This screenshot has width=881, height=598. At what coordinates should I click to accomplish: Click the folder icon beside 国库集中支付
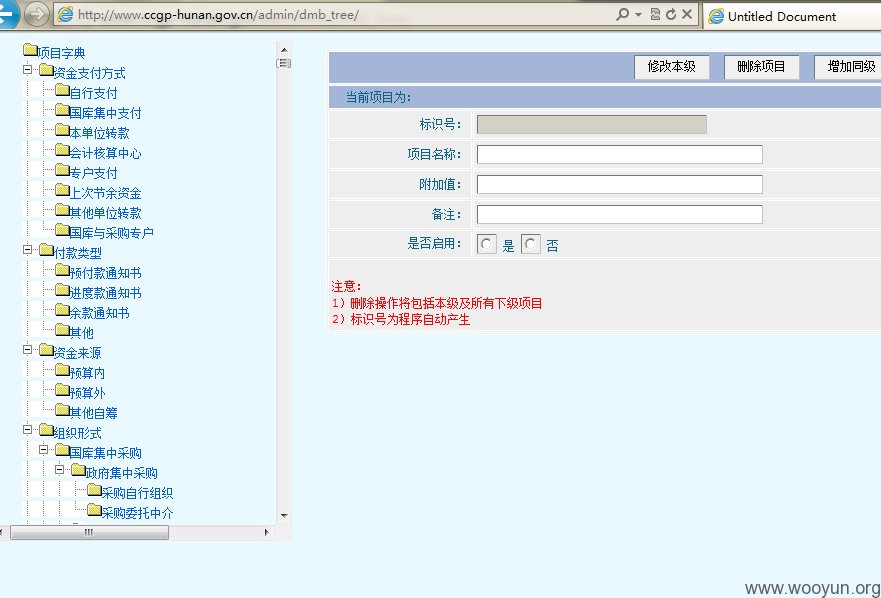pos(62,111)
